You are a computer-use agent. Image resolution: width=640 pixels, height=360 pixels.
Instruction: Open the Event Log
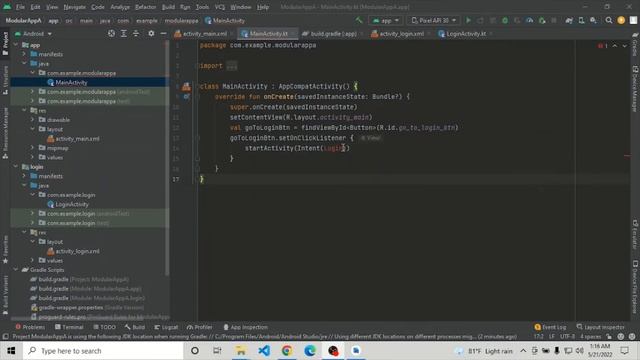pos(550,327)
